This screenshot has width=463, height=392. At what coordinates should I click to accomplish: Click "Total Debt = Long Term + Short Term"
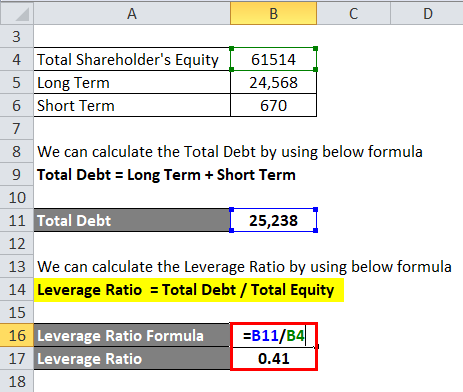coord(166,175)
